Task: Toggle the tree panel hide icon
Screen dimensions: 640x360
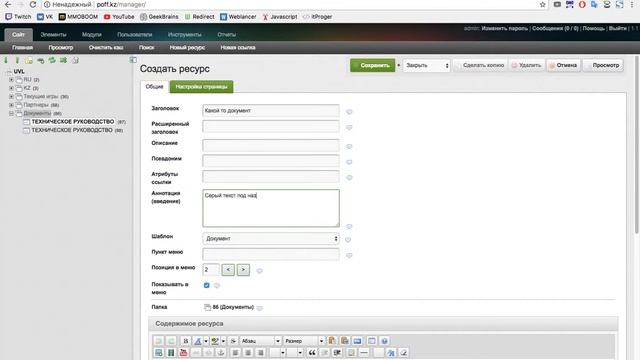Action: tap(133, 60)
